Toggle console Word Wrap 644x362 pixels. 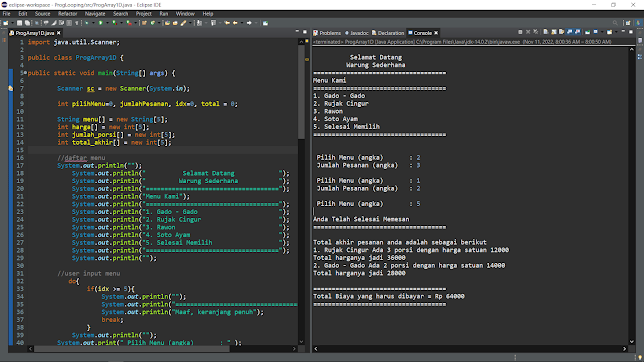561,32
